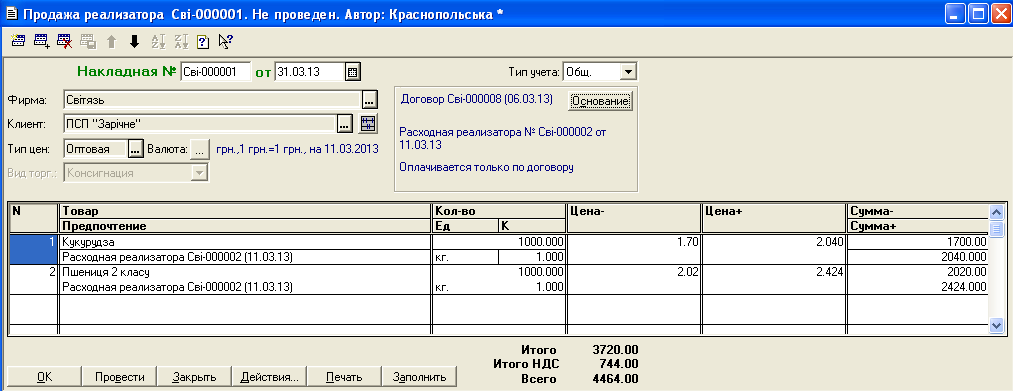Viewport: 1013px width, 391px height.
Task: Maximize the Продажа реализатора window
Action: 977,13
